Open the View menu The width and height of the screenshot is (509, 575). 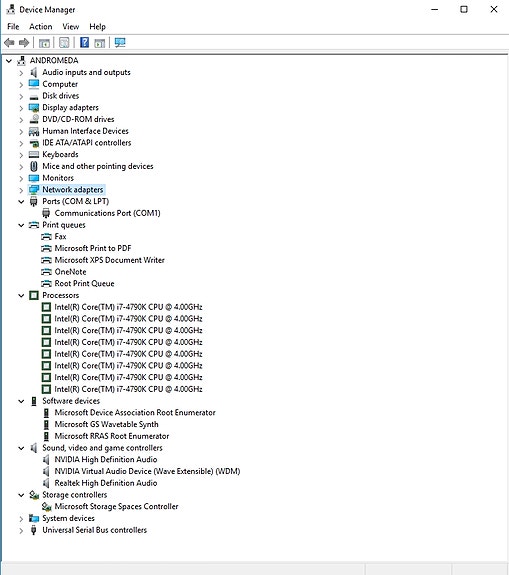point(70,27)
